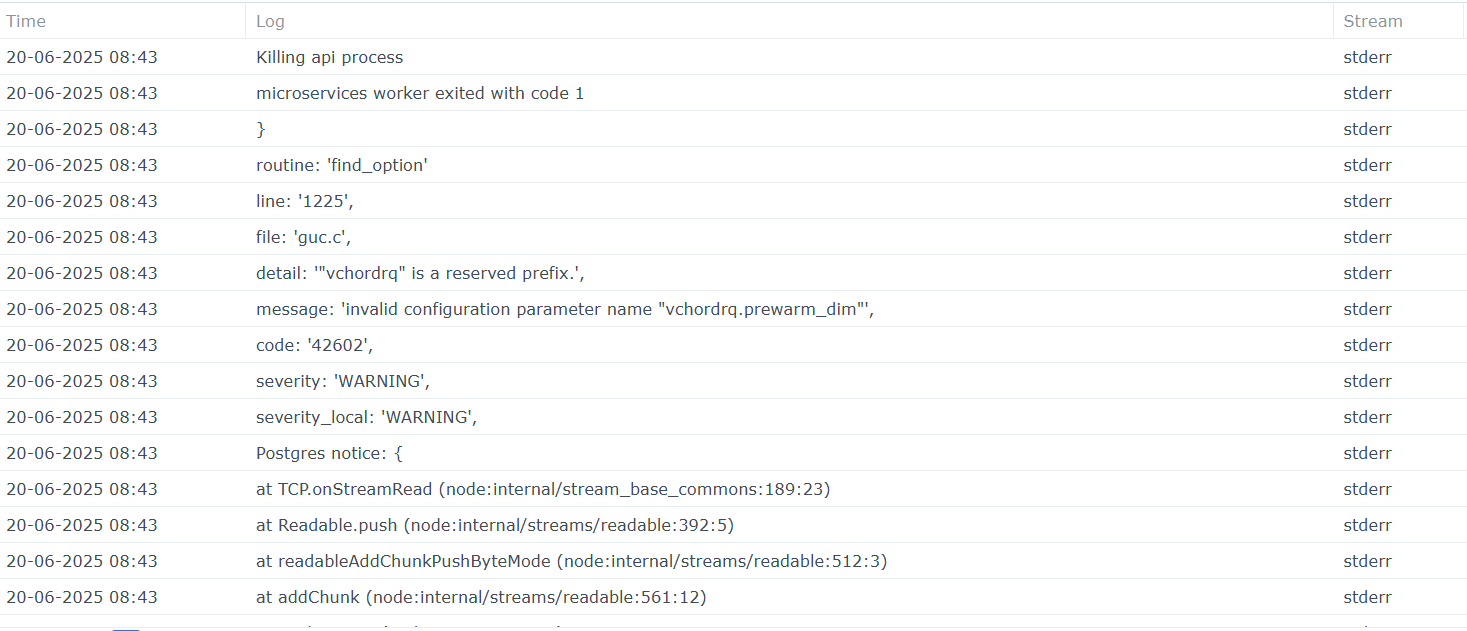Select the routine 'find_option' log line
The image size is (1467, 631).
pos(341,165)
